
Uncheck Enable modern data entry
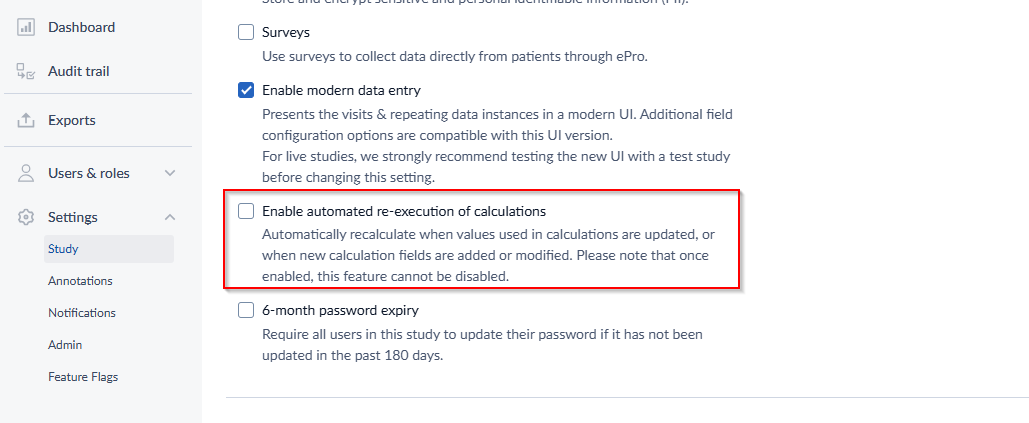click(x=246, y=91)
